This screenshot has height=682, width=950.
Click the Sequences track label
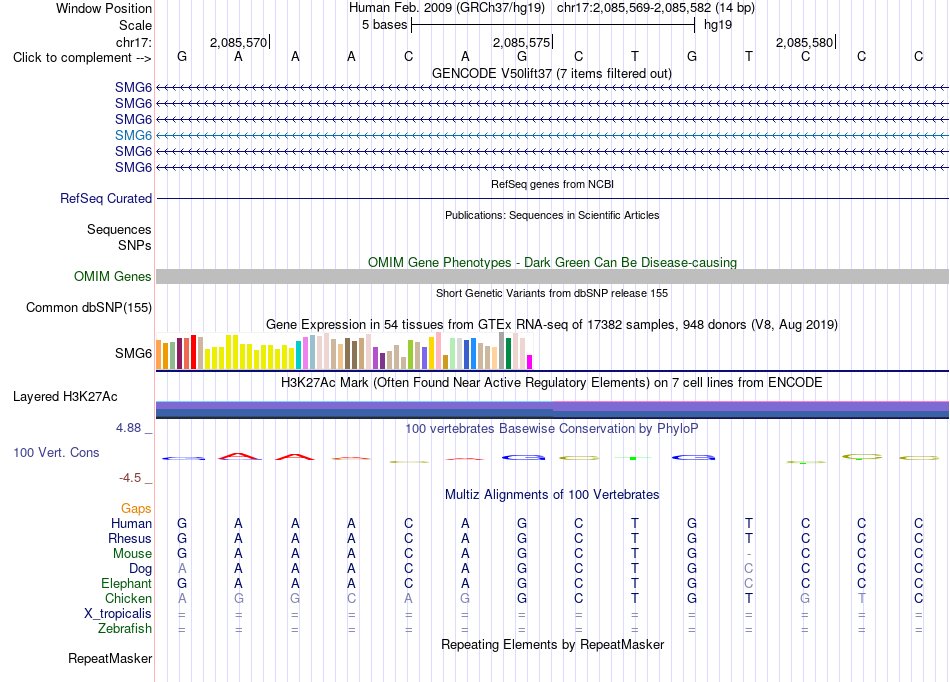click(x=119, y=229)
